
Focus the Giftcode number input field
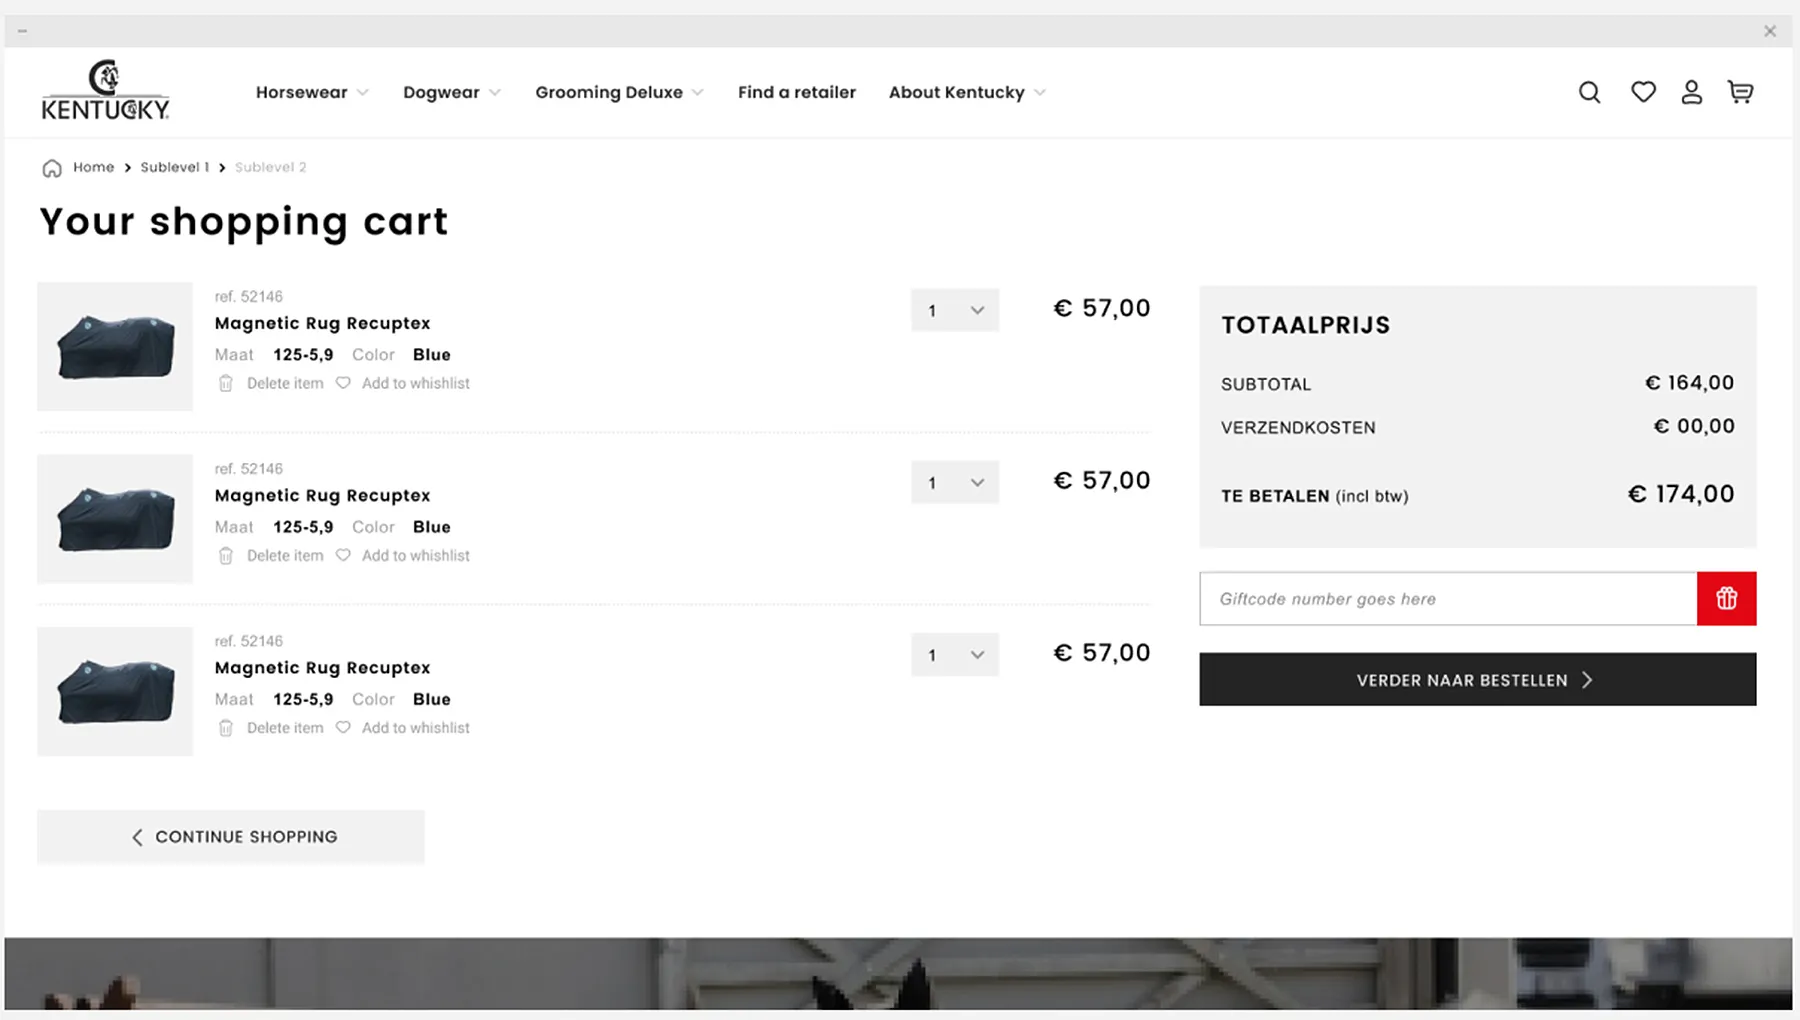[1448, 598]
